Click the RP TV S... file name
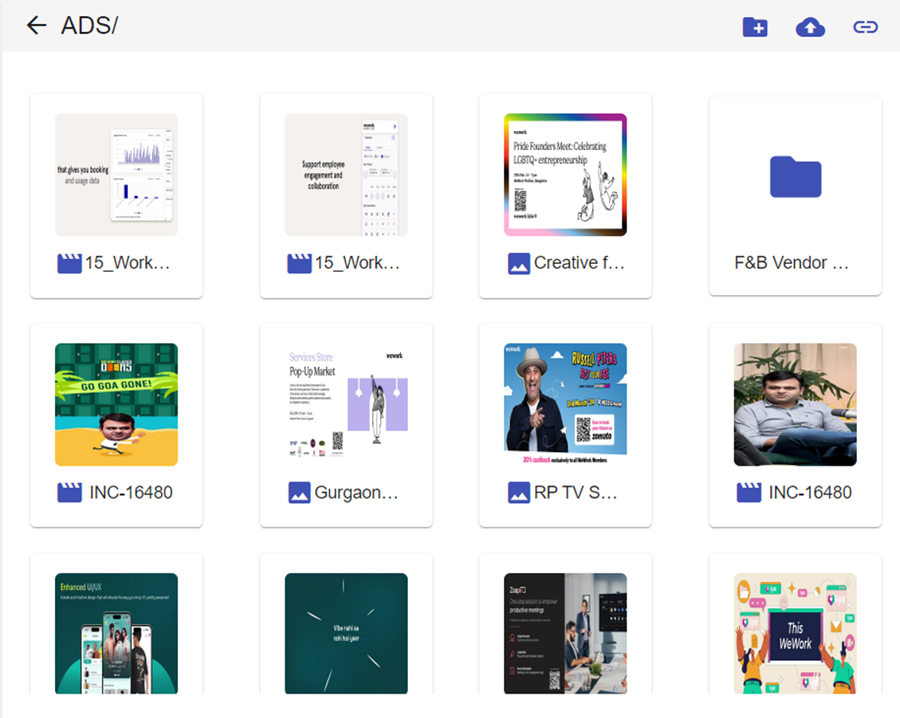900x718 pixels. coord(576,492)
